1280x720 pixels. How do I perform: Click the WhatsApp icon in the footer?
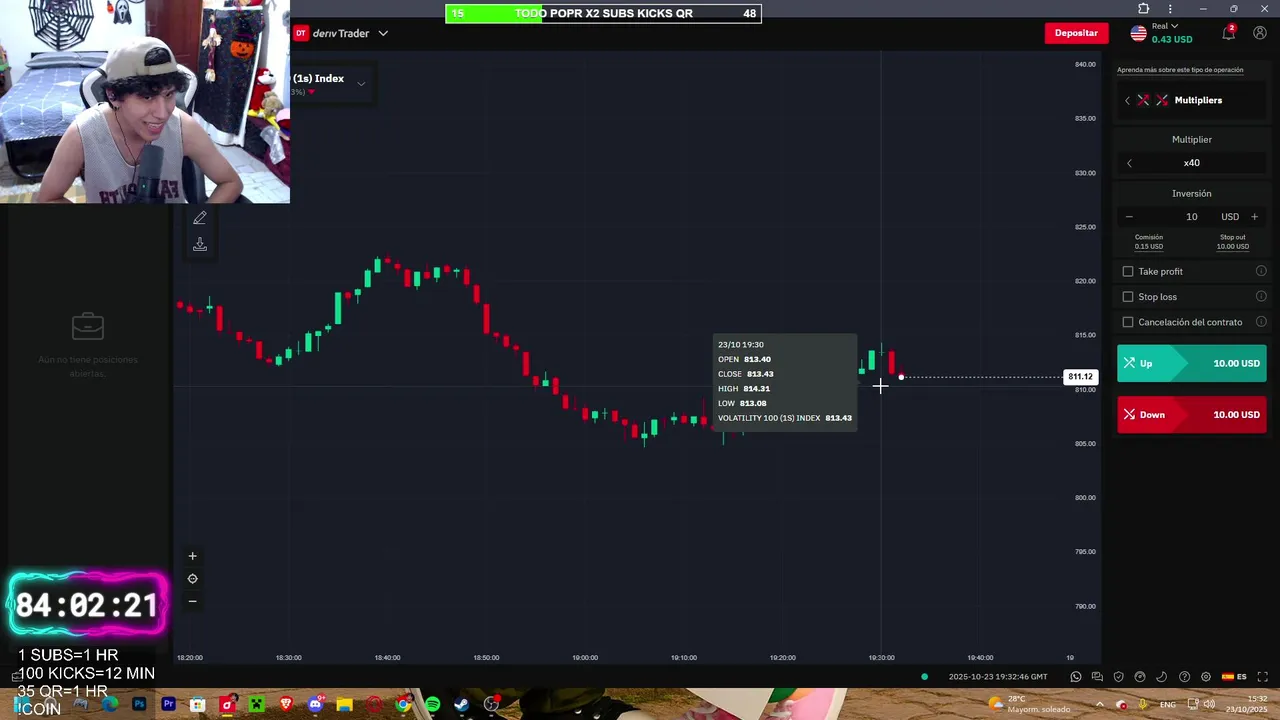pos(1076,677)
